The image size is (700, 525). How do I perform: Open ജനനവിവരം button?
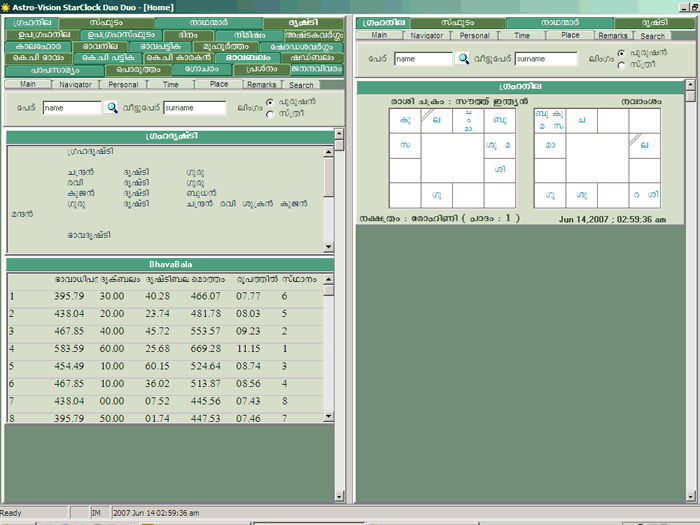coord(317,70)
